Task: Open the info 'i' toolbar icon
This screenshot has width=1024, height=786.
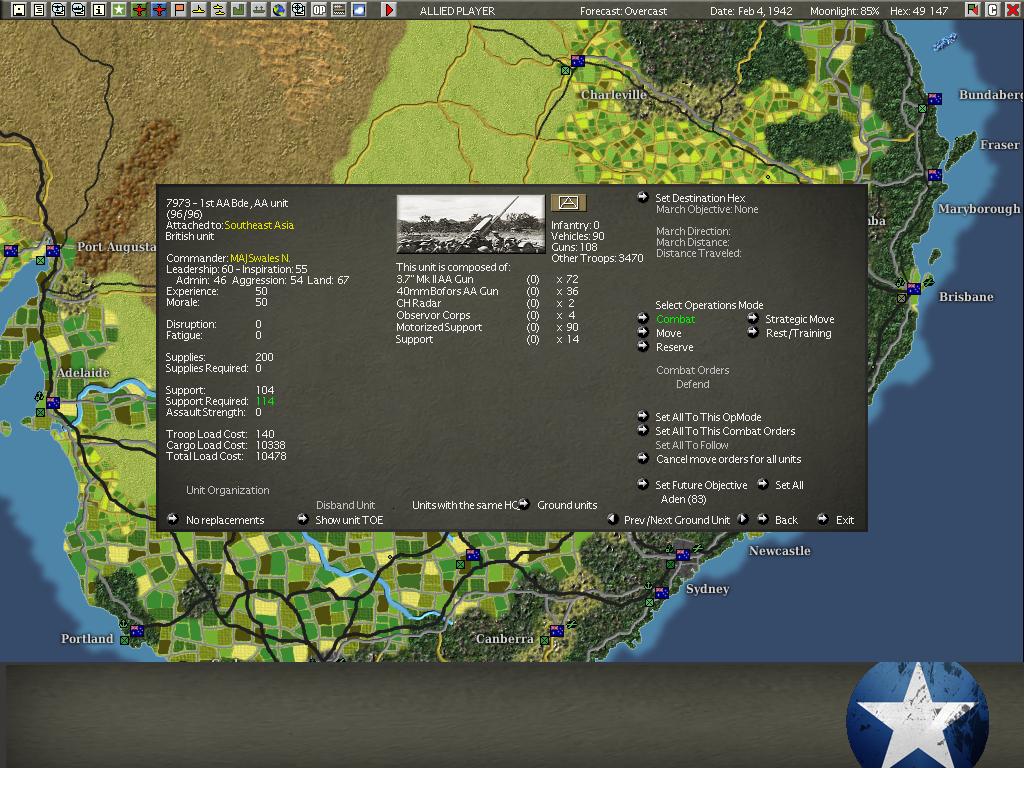Action: point(99,10)
